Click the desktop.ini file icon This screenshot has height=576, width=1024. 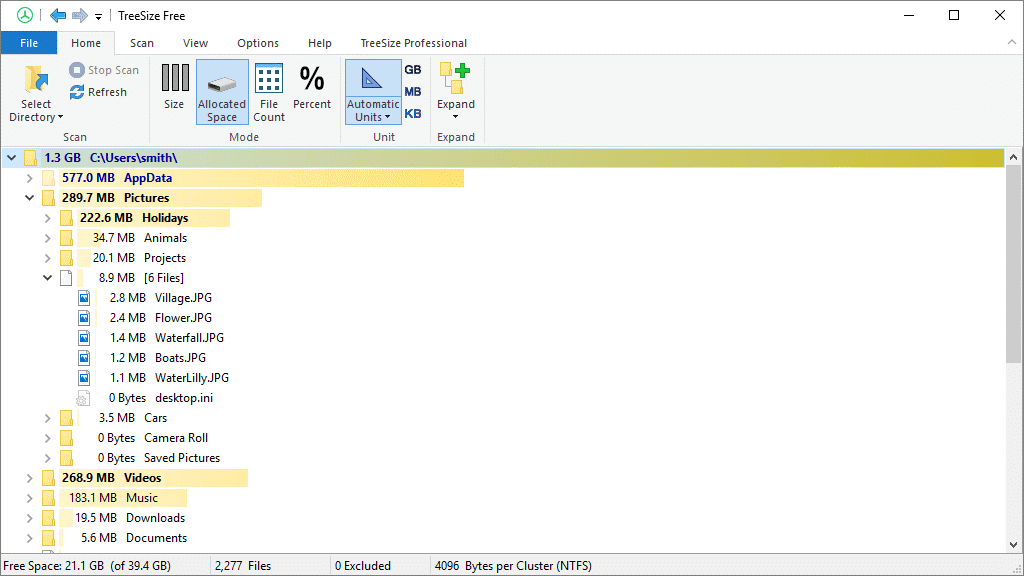(83, 398)
